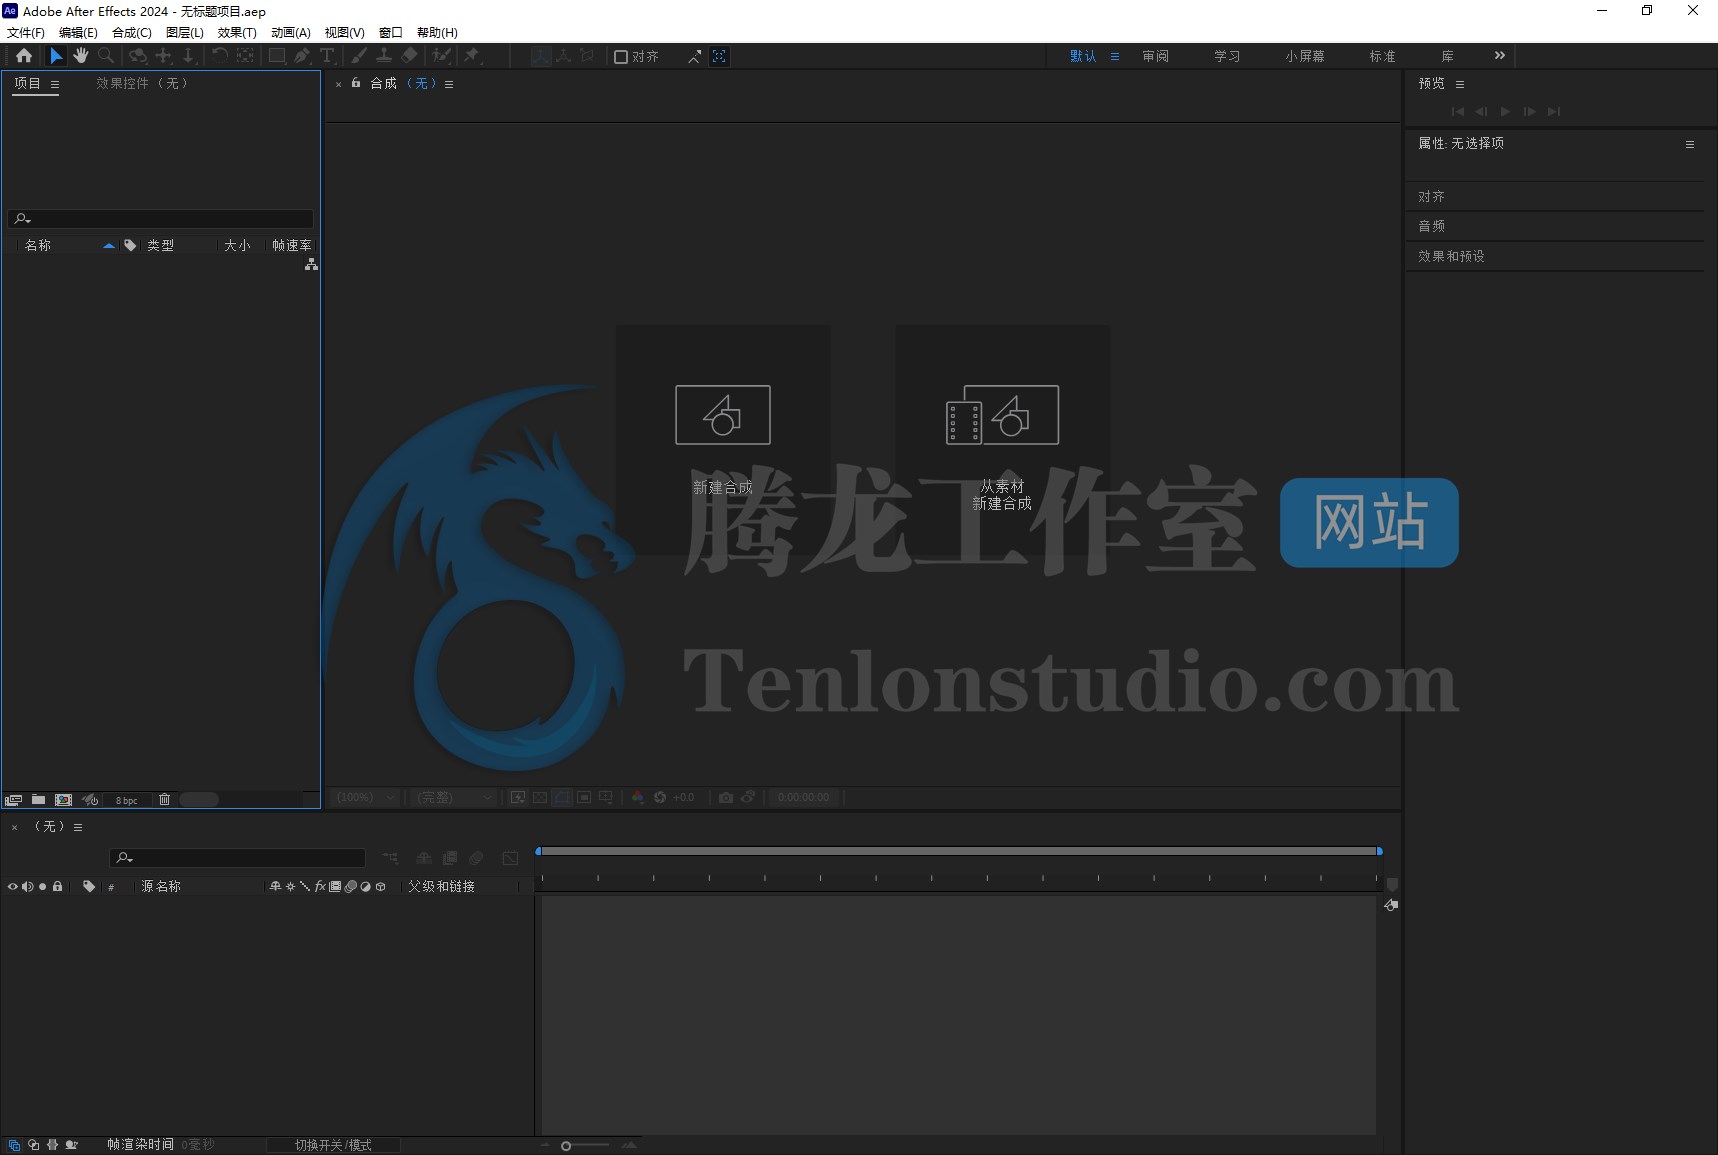1718x1155 pixels.
Task: Click the 8 bpc color depth button
Action: [x=126, y=800]
